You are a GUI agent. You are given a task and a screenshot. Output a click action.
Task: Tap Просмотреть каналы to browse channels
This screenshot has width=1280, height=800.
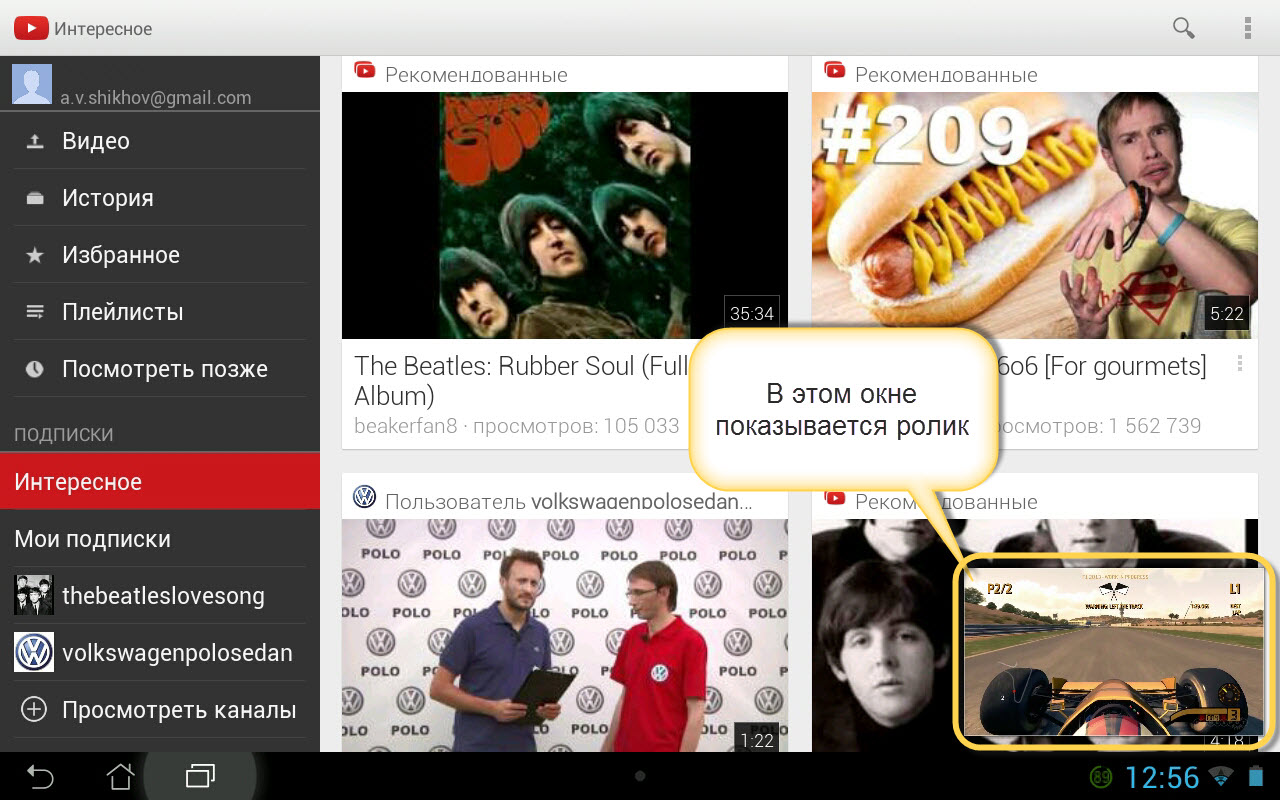click(x=160, y=710)
